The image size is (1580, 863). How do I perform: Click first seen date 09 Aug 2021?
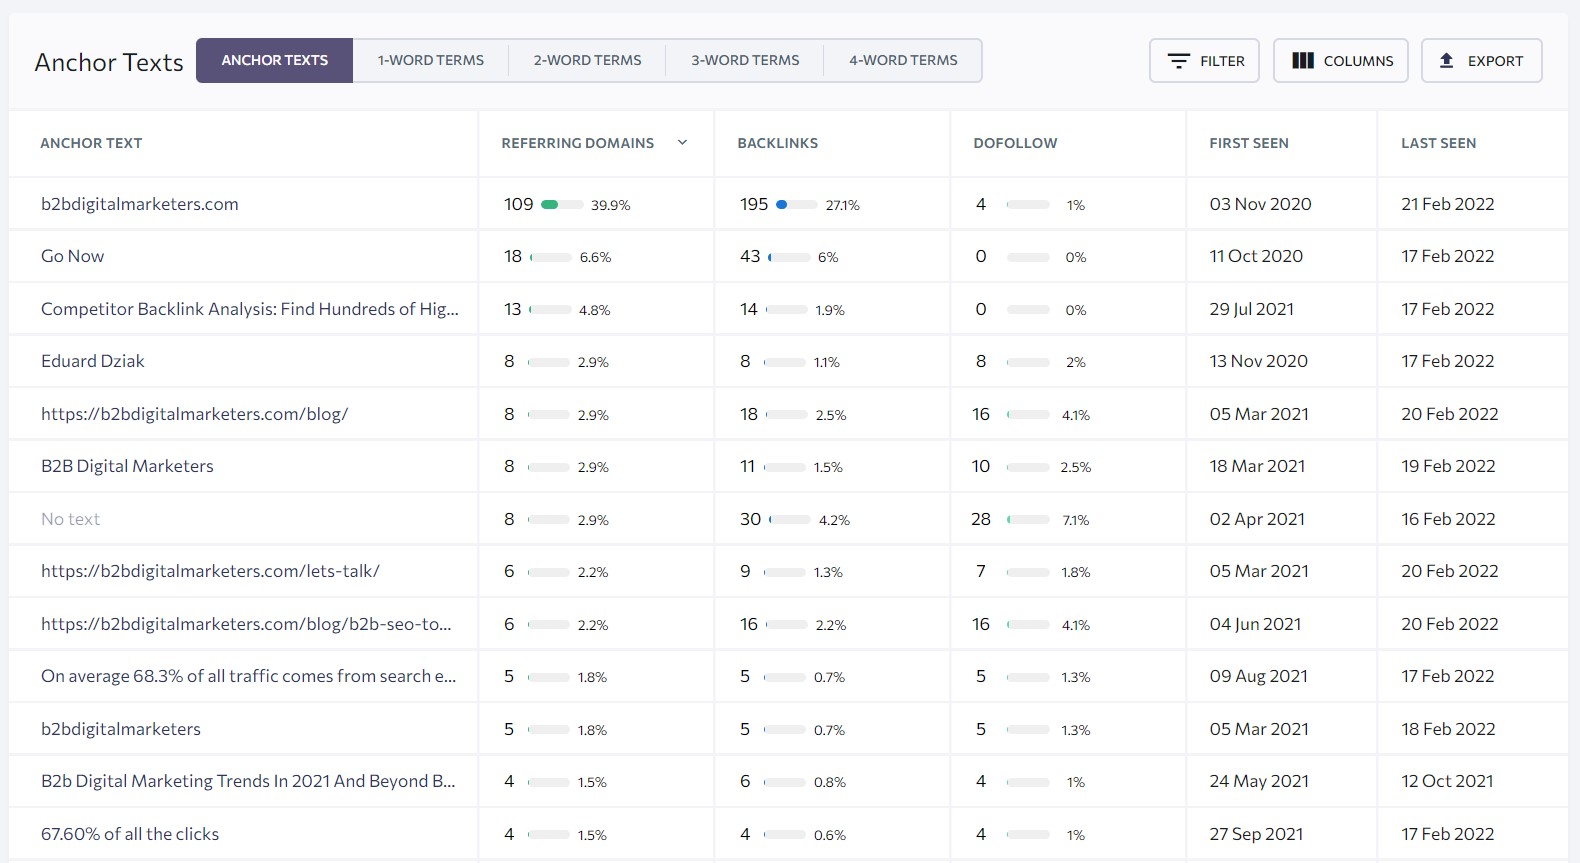pos(1258,676)
